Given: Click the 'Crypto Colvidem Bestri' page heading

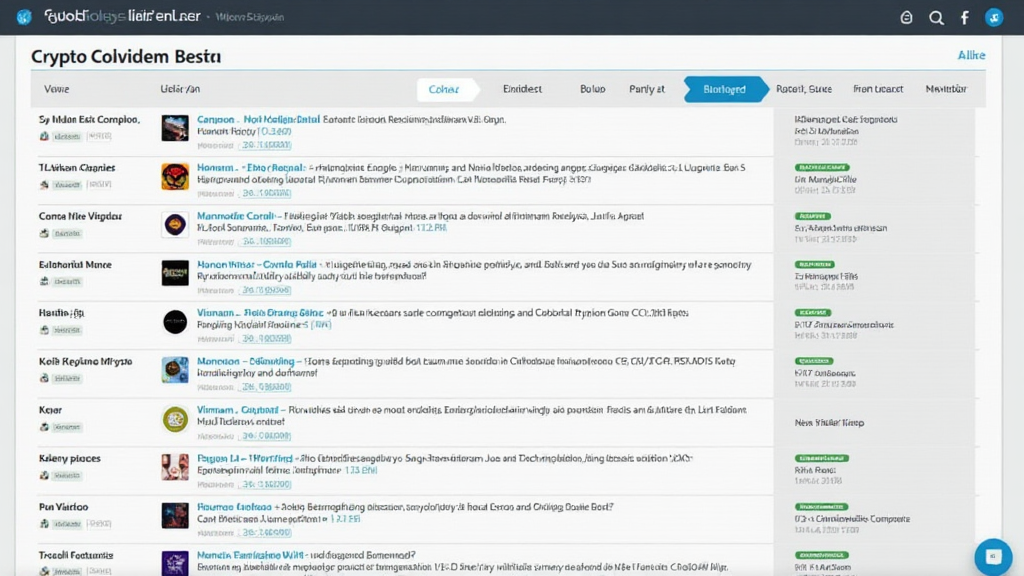Looking at the screenshot, I should tap(126, 57).
